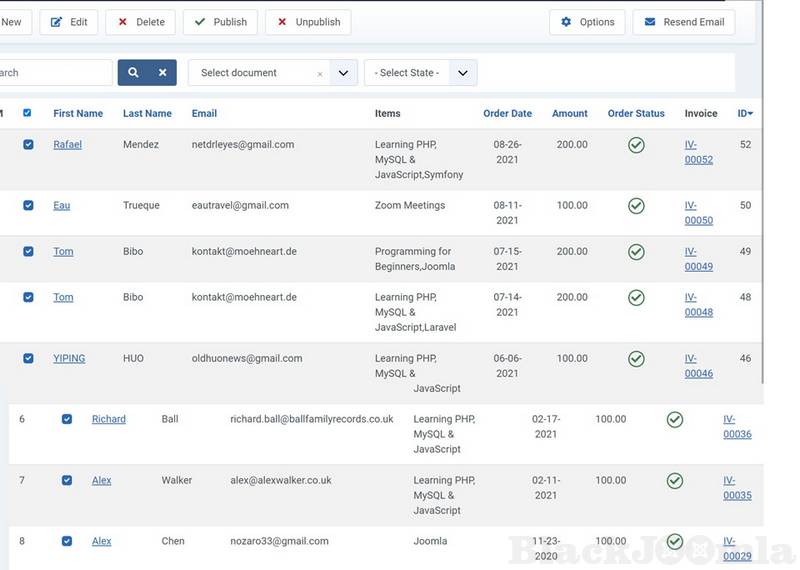Sort table by Order Date column
Screen dimensions: 800x570
tap(507, 114)
